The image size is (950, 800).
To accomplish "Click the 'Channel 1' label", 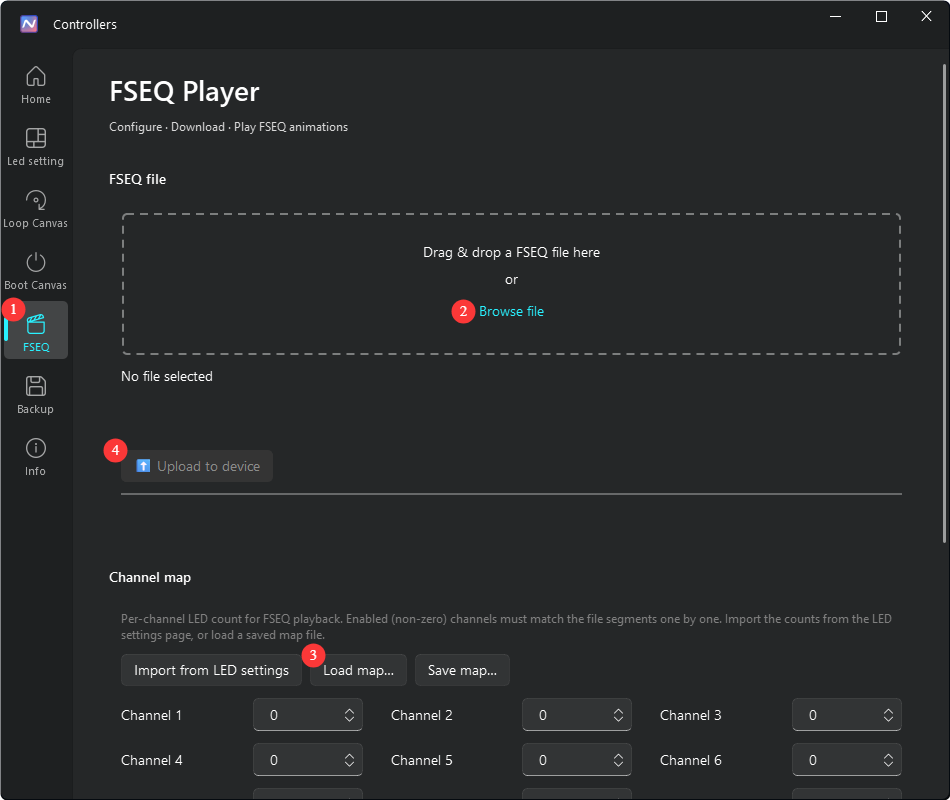I will coord(151,715).
